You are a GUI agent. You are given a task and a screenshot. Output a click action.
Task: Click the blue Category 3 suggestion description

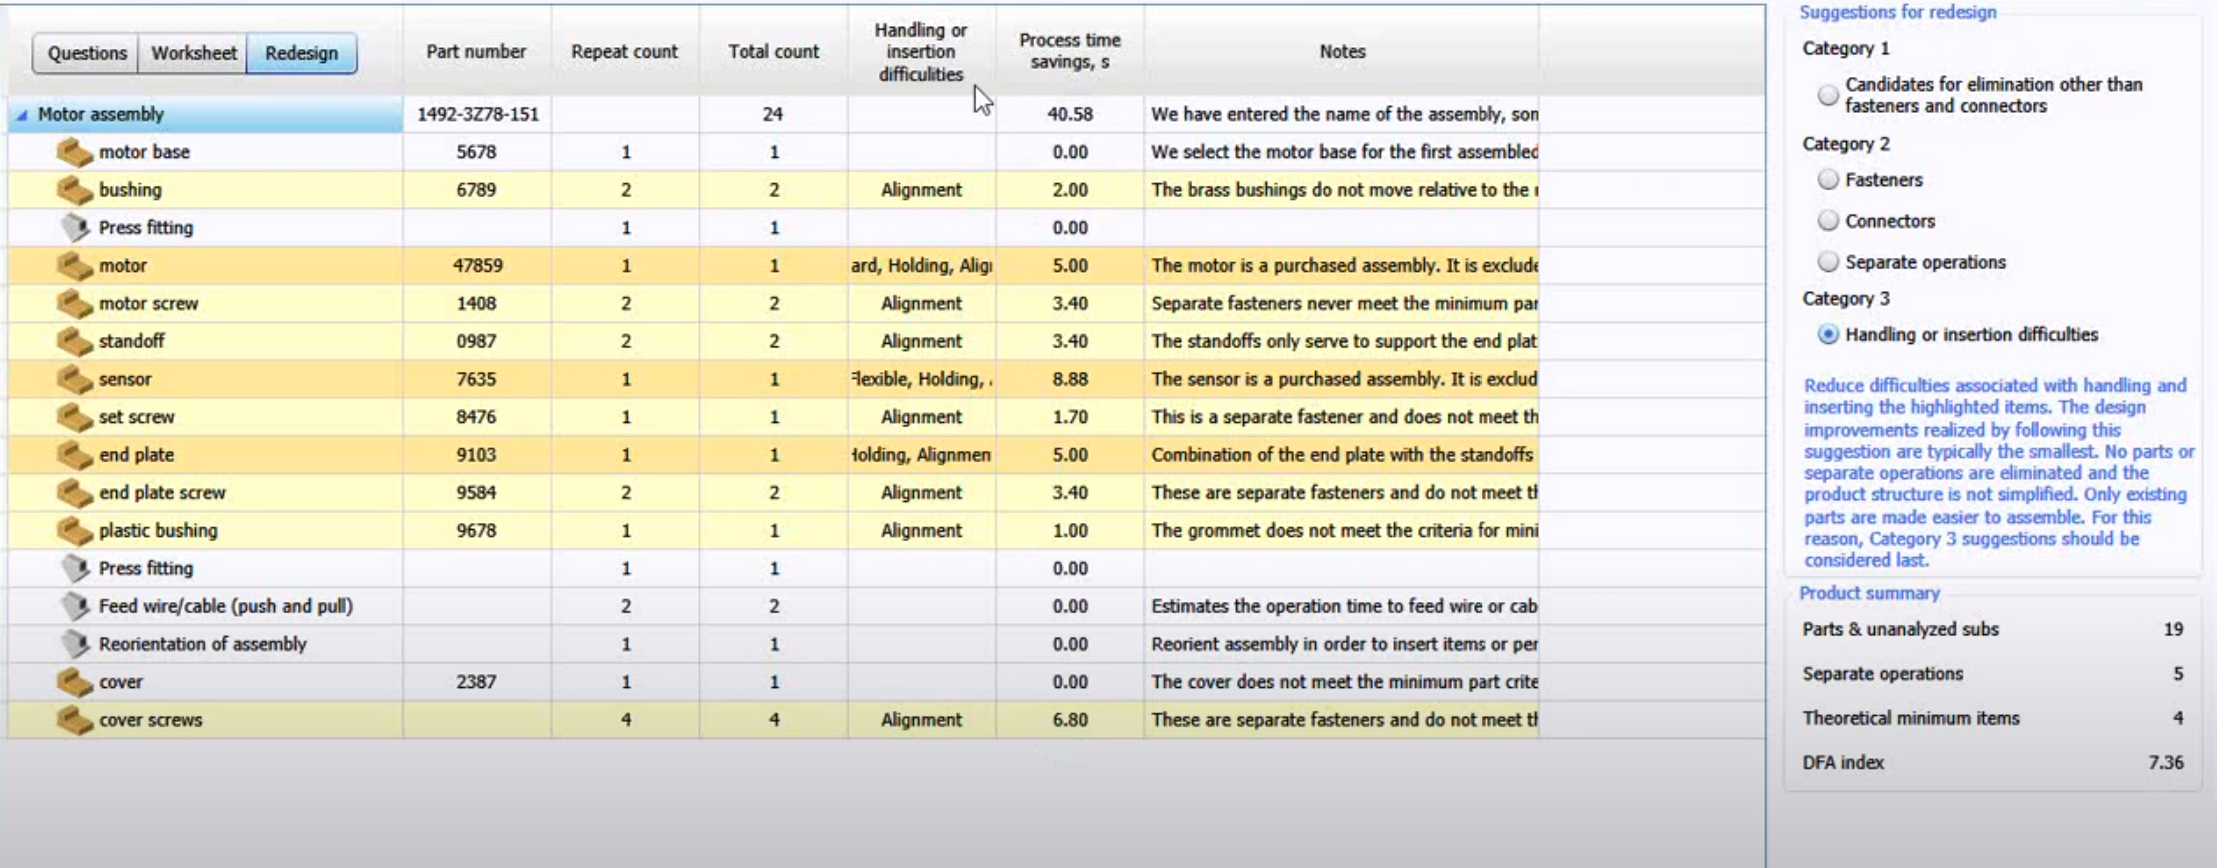(1998, 473)
